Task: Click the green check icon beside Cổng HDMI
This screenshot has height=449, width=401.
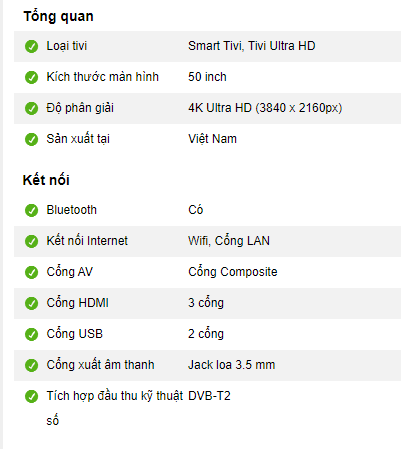Action: point(31,303)
